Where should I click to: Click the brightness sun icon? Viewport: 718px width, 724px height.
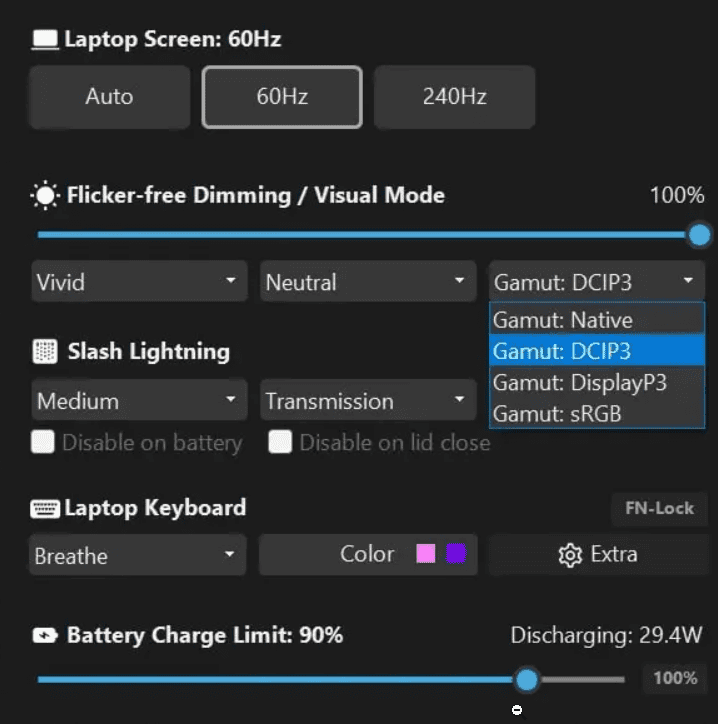[45, 195]
